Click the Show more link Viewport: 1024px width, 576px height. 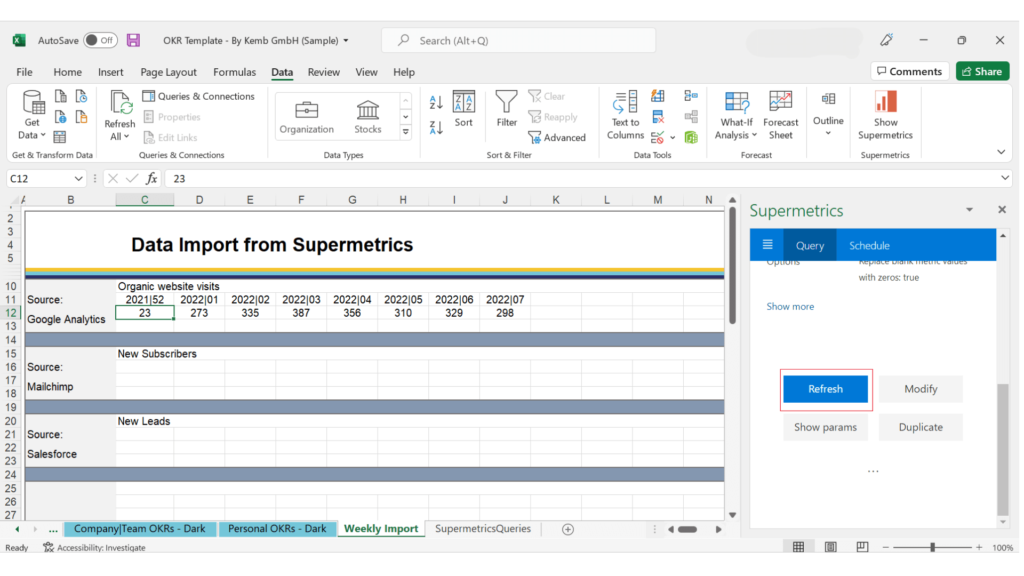click(790, 306)
